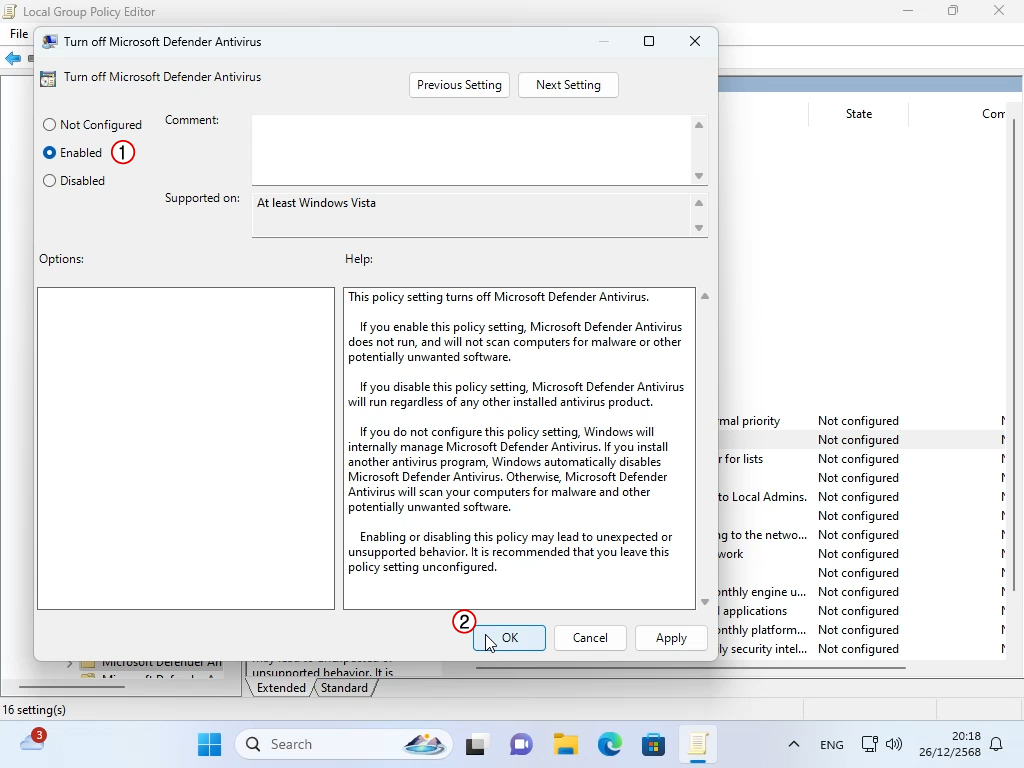1024x768 pixels.
Task: Open File Explorer from the taskbar
Action: tap(566, 744)
